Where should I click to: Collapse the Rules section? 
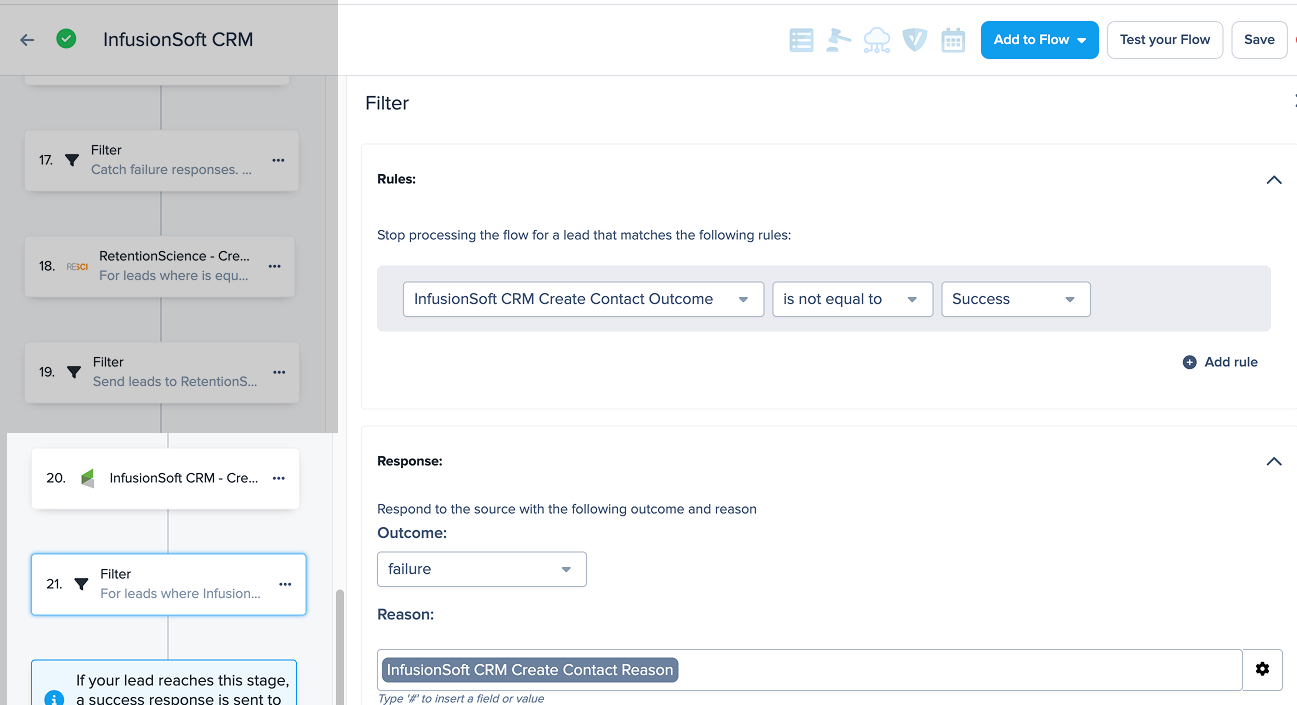pos(1274,180)
